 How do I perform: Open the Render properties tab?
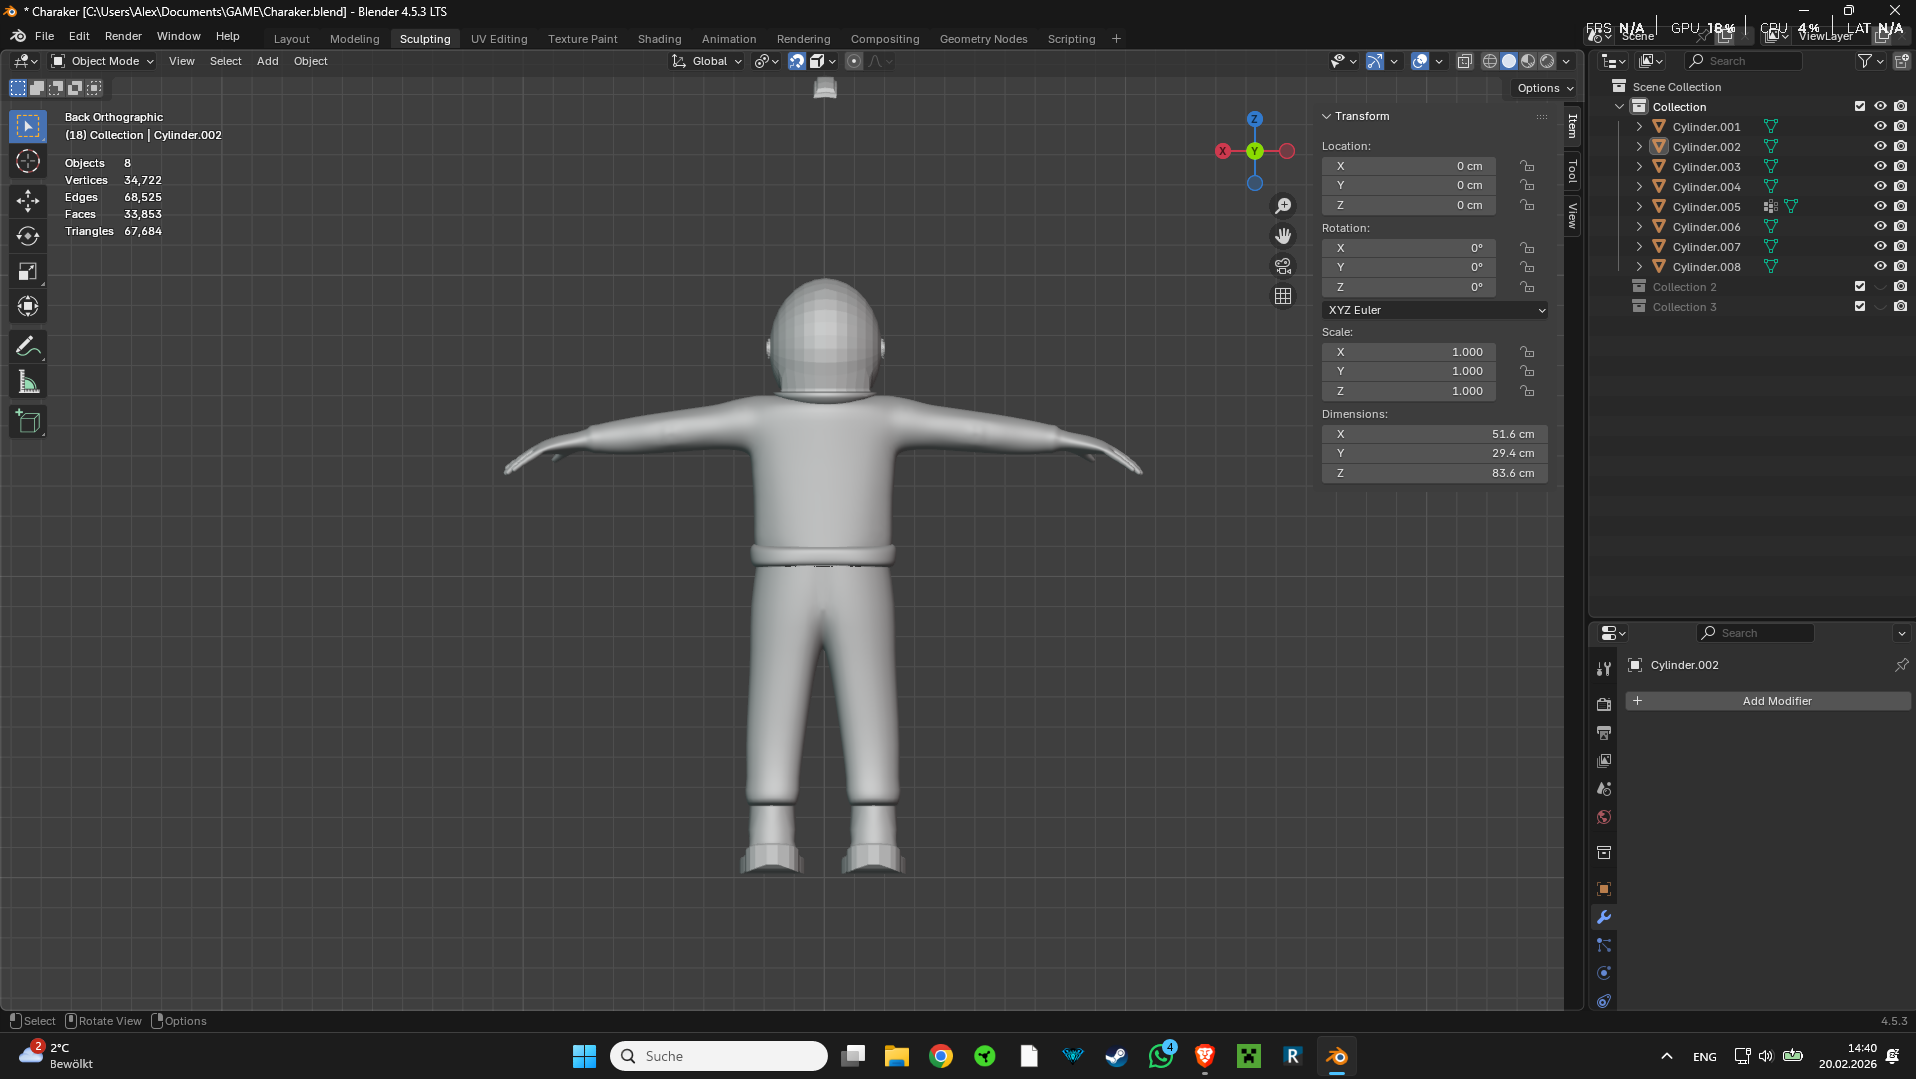click(x=1604, y=705)
